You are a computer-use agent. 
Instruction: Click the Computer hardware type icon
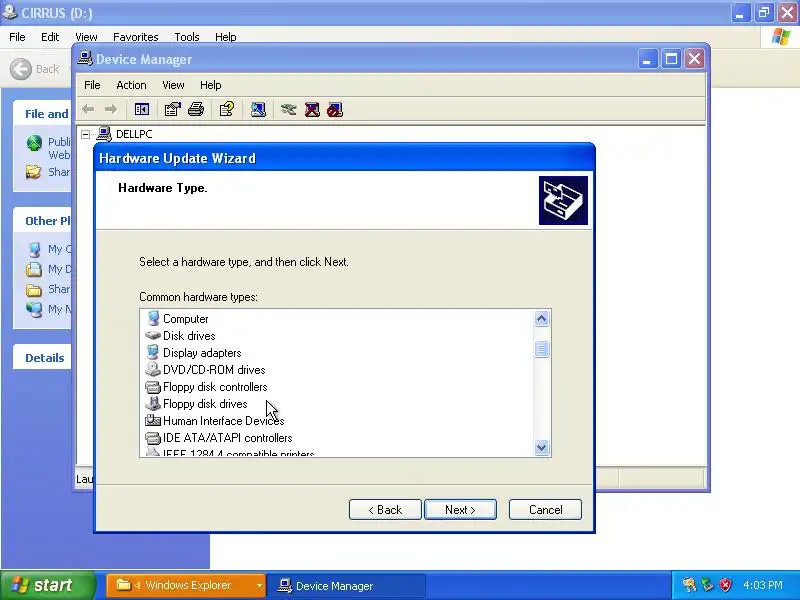(153, 318)
